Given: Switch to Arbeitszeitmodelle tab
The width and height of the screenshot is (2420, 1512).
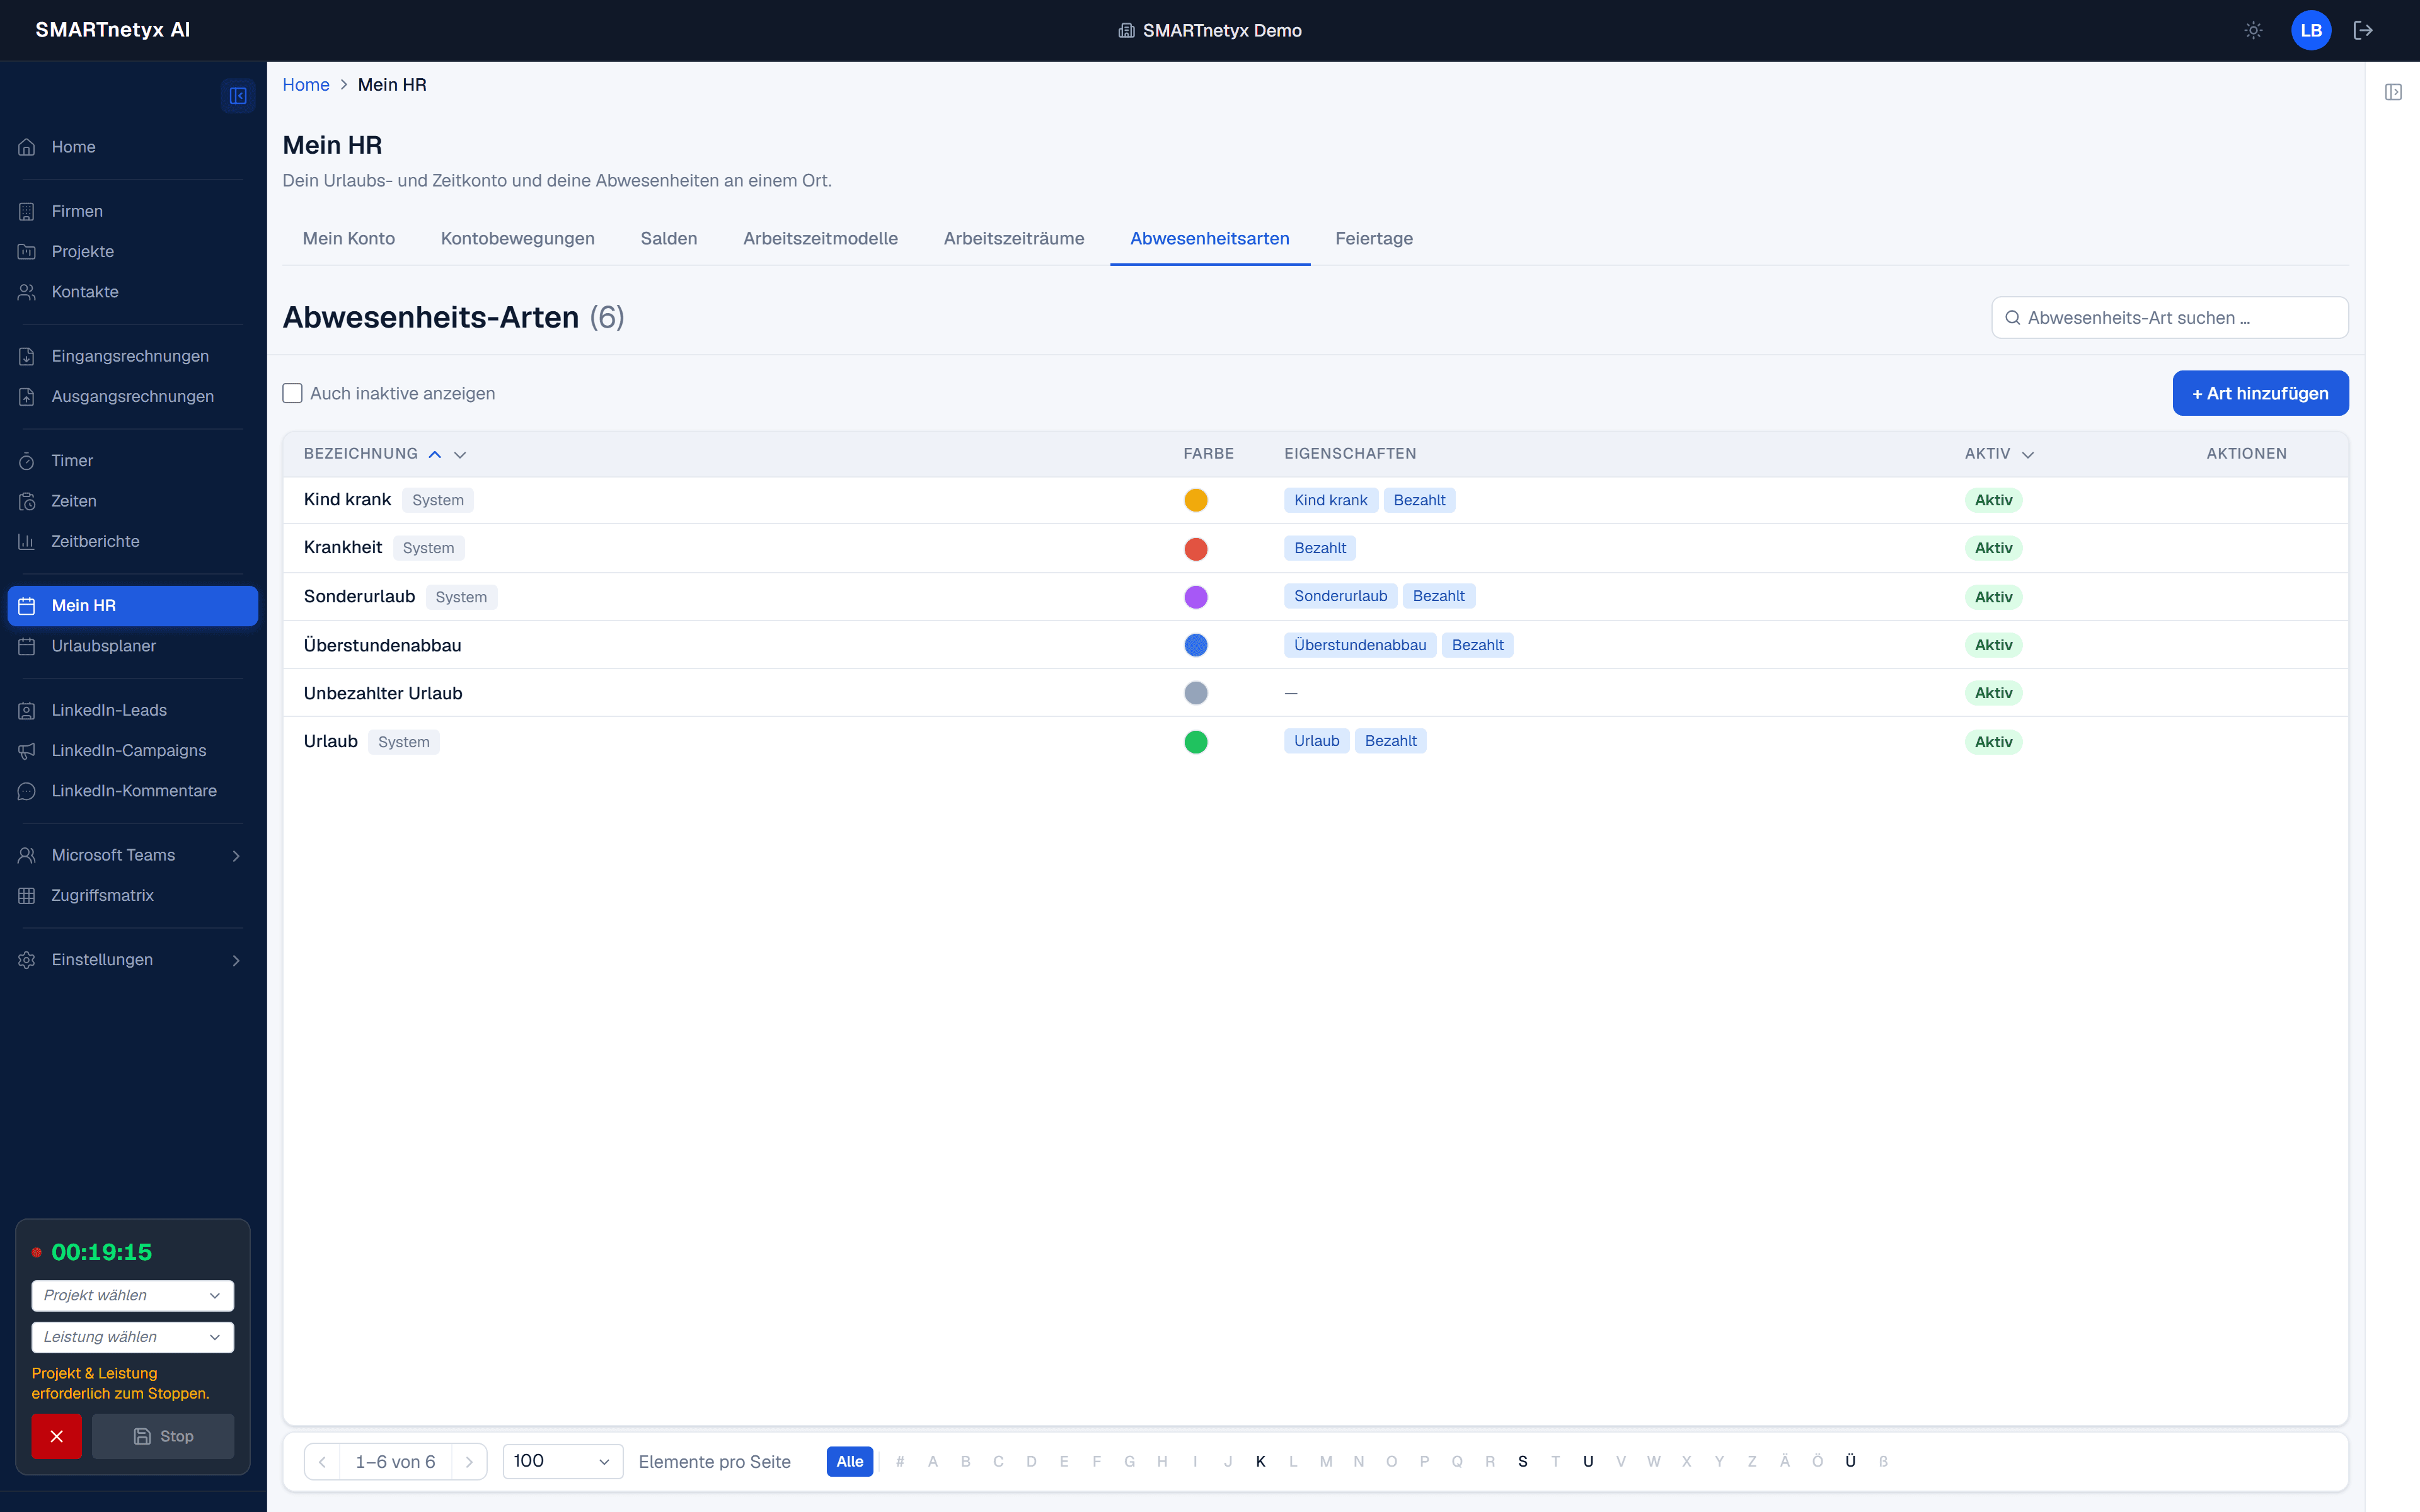Looking at the screenshot, I should pyautogui.click(x=820, y=238).
